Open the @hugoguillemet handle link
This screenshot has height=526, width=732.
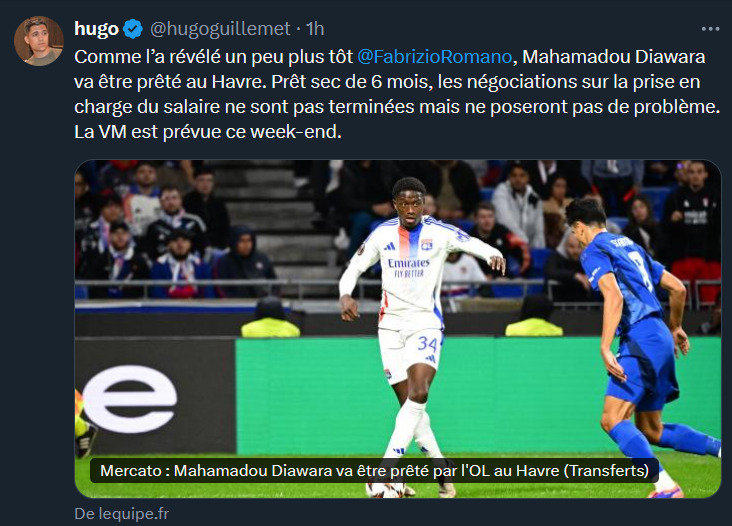click(220, 29)
